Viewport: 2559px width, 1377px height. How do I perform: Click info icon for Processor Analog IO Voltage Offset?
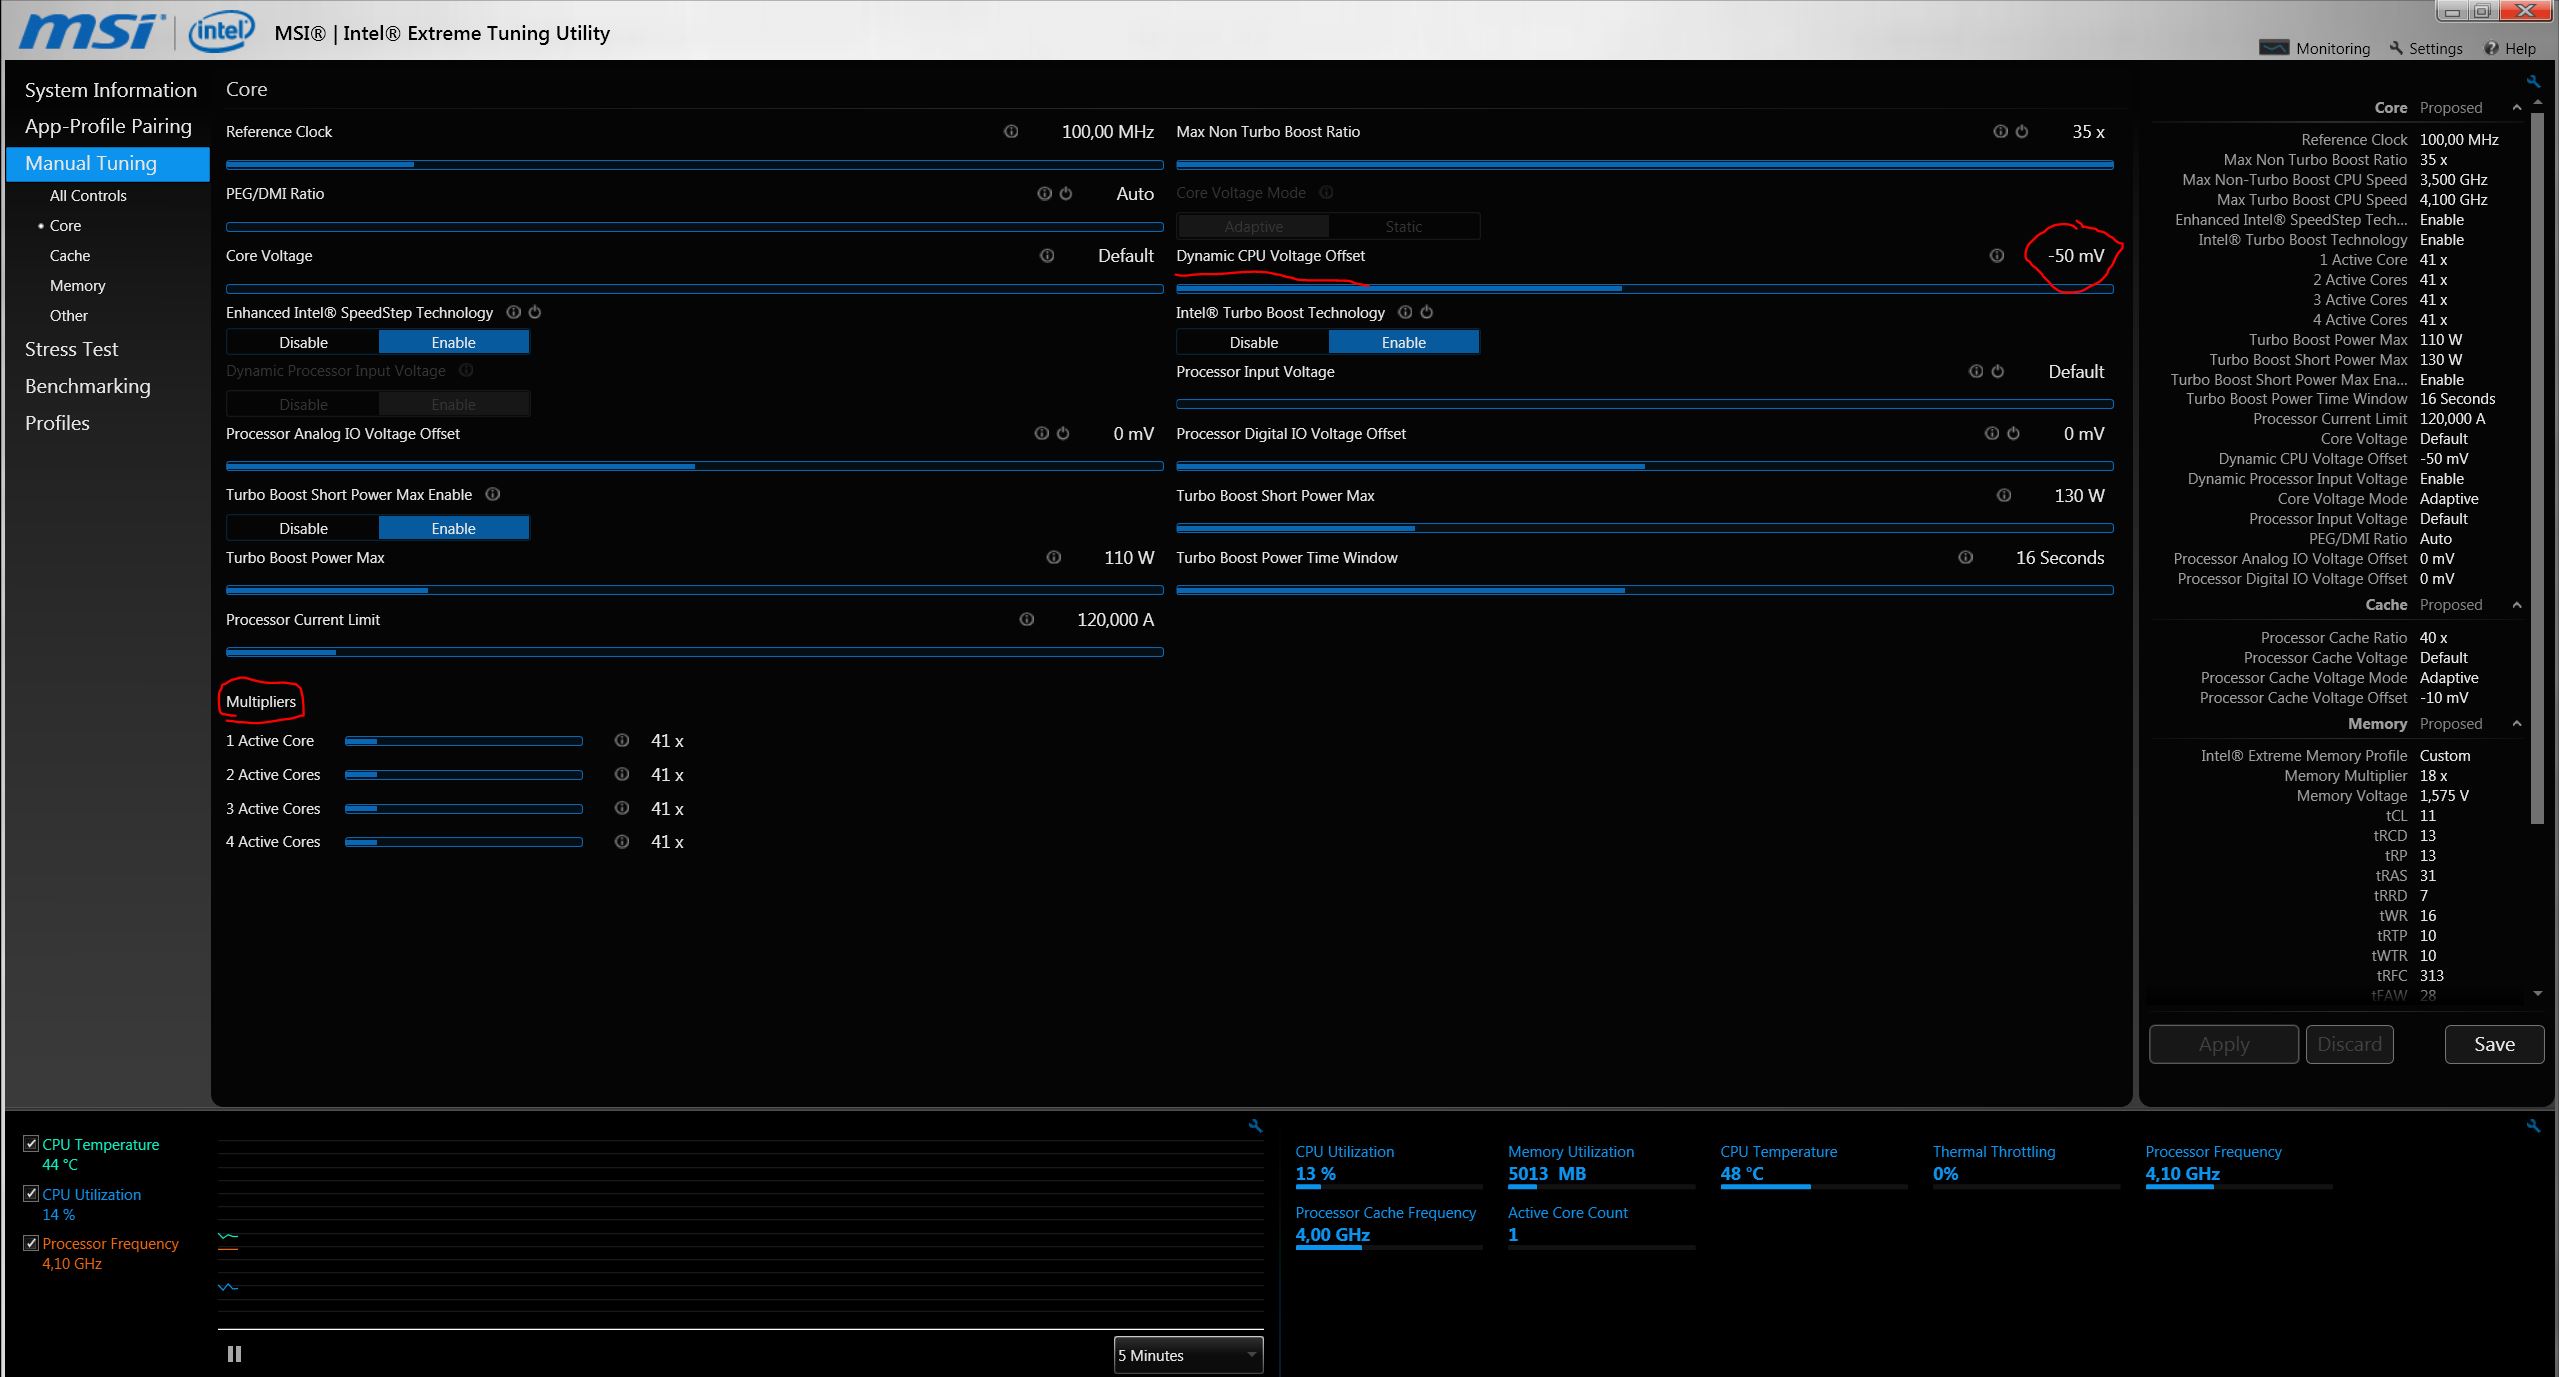pos(1041,433)
